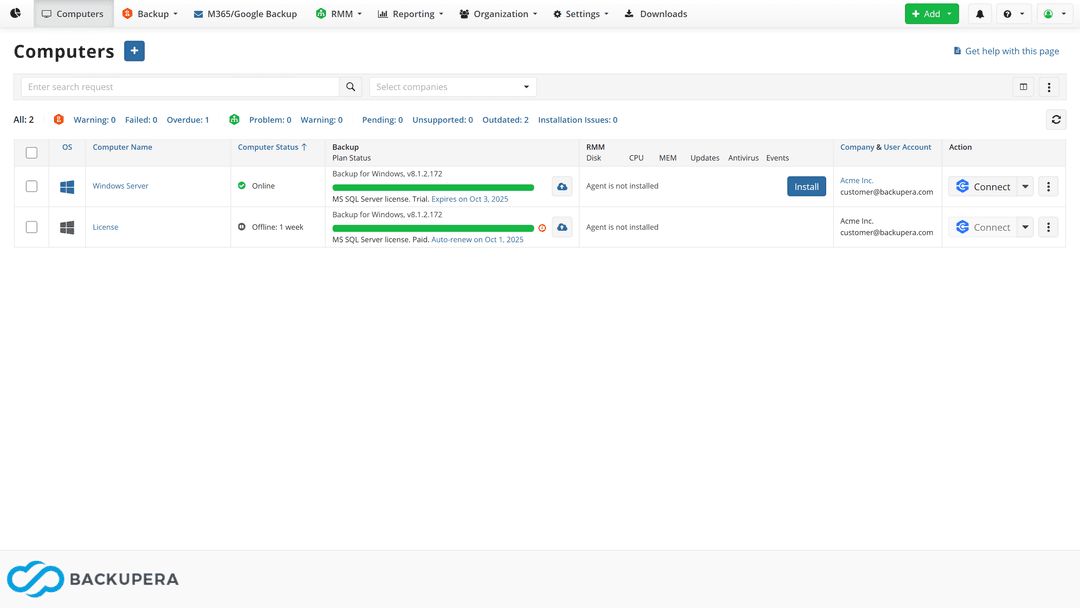Click the search magnifier icon

tap(351, 87)
